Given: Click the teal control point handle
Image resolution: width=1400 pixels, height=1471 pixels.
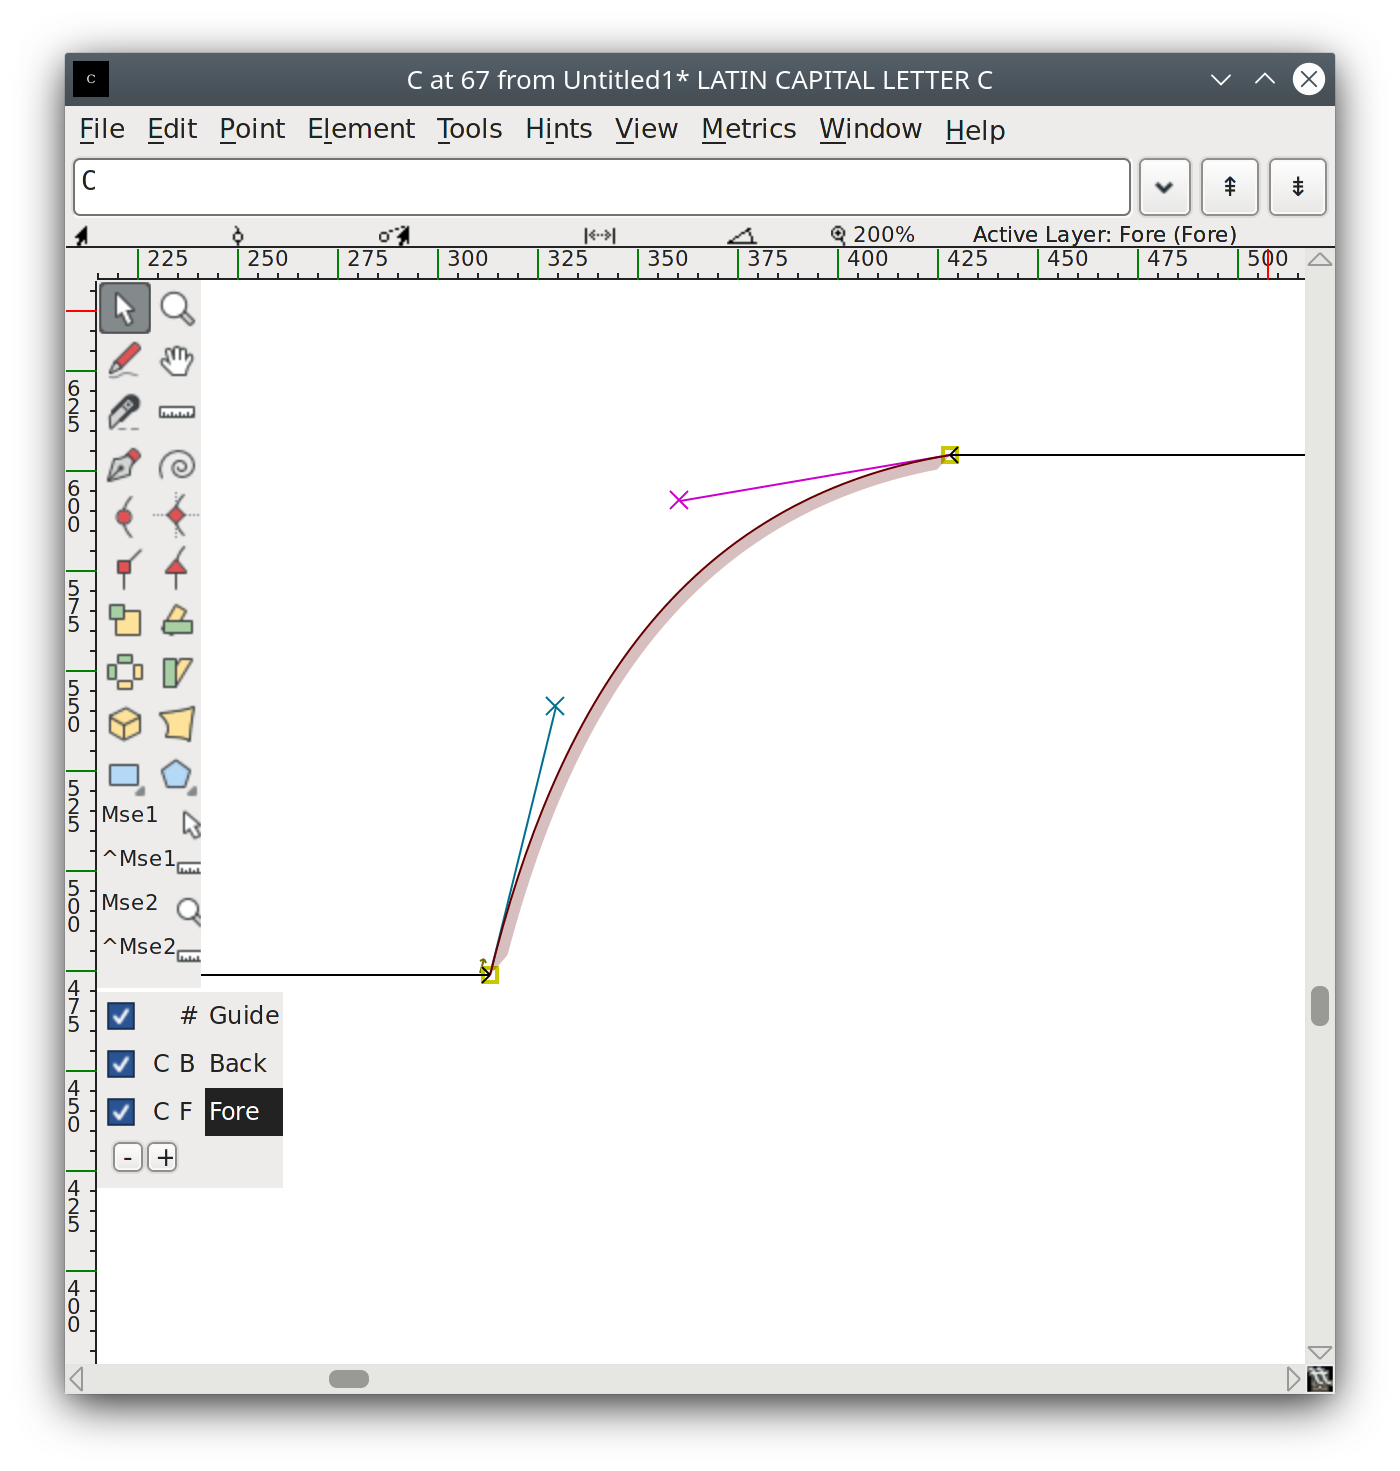Looking at the screenshot, I should [555, 706].
